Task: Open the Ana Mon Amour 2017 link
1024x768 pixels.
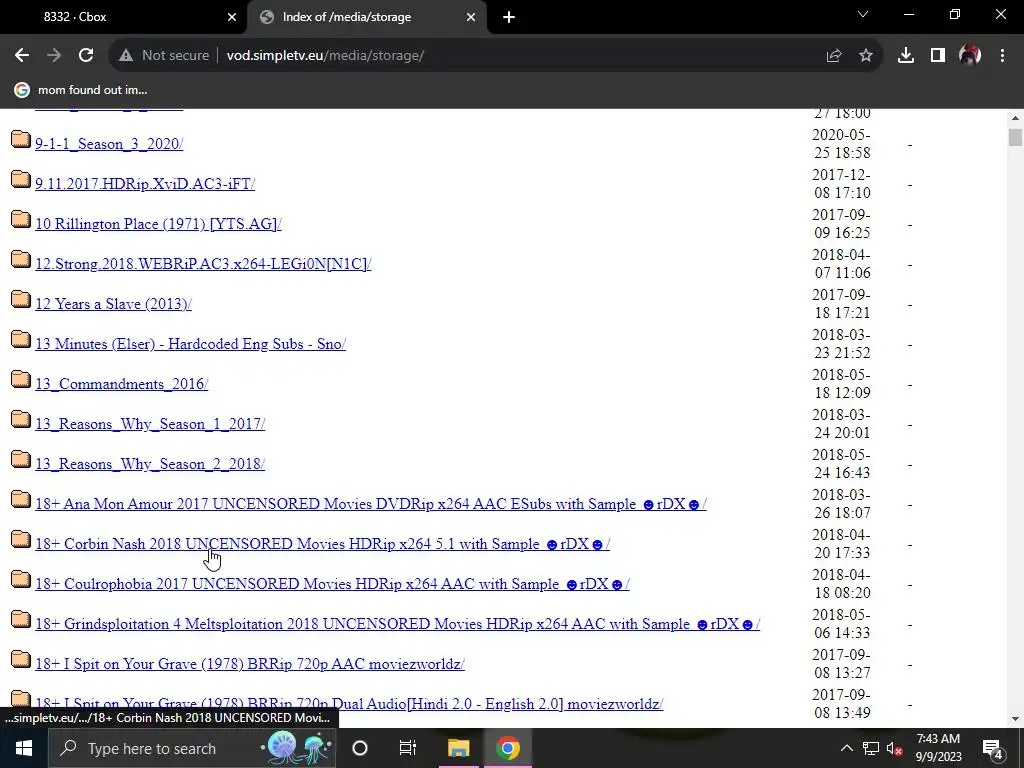Action: [x=371, y=504]
